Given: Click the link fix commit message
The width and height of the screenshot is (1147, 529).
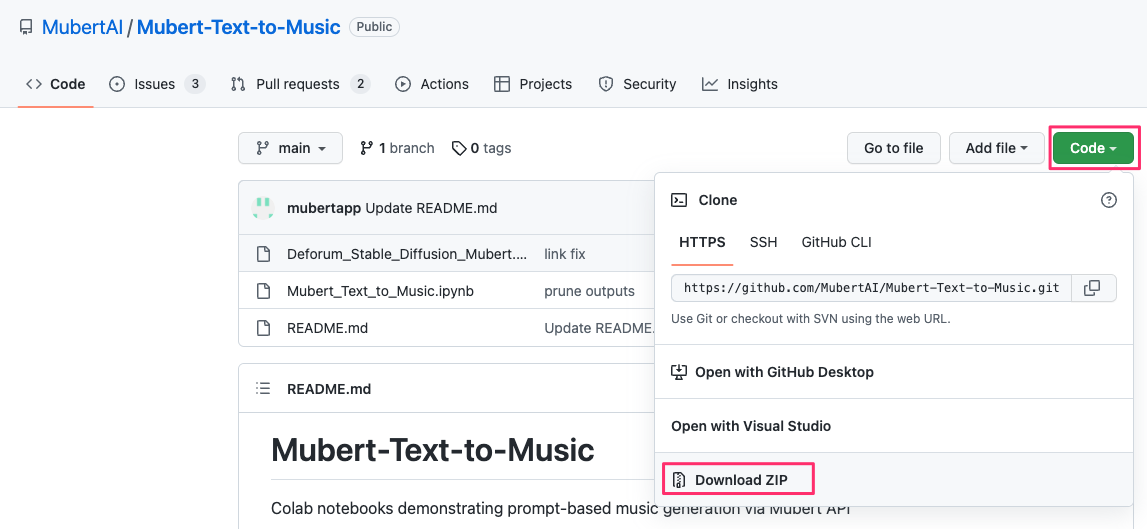Looking at the screenshot, I should click(x=565, y=255).
